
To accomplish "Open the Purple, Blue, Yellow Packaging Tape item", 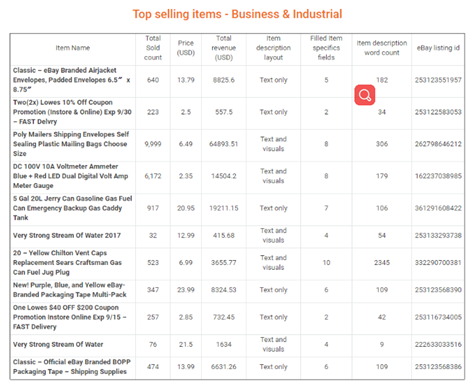I will 70,290.
